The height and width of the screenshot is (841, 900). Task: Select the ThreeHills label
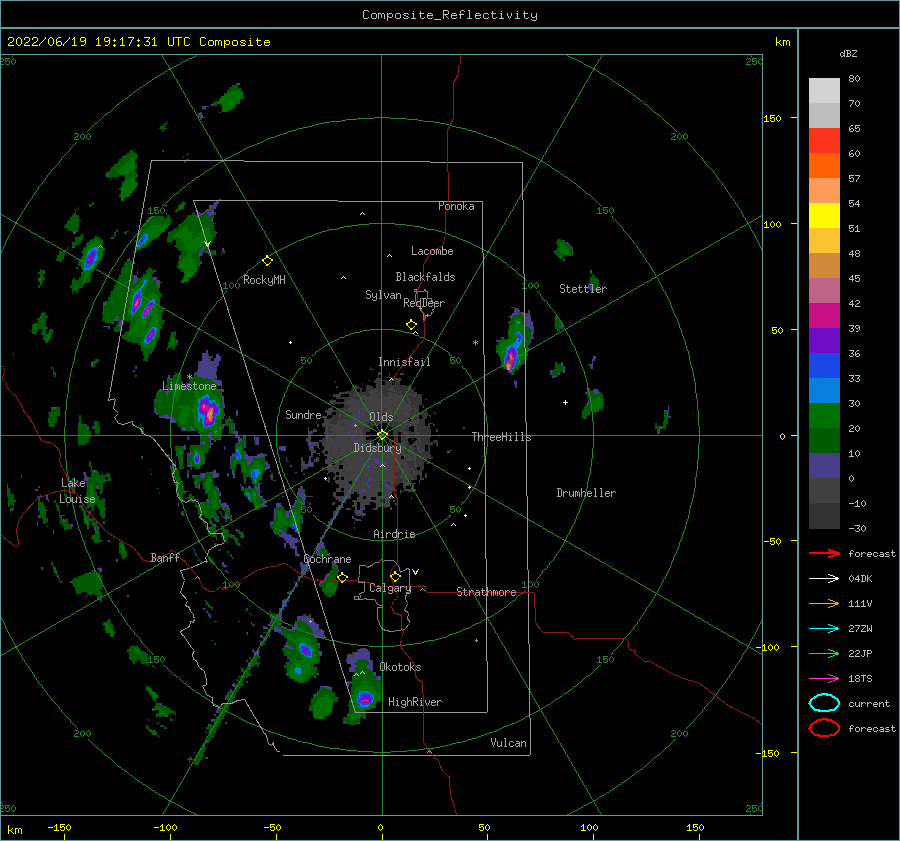tap(501, 437)
